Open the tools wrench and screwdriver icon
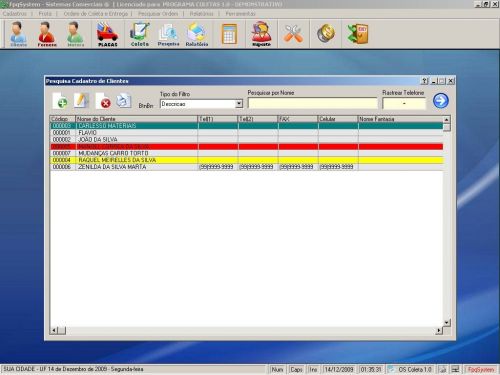Image resolution: width=500 pixels, height=375 pixels. pos(293,34)
